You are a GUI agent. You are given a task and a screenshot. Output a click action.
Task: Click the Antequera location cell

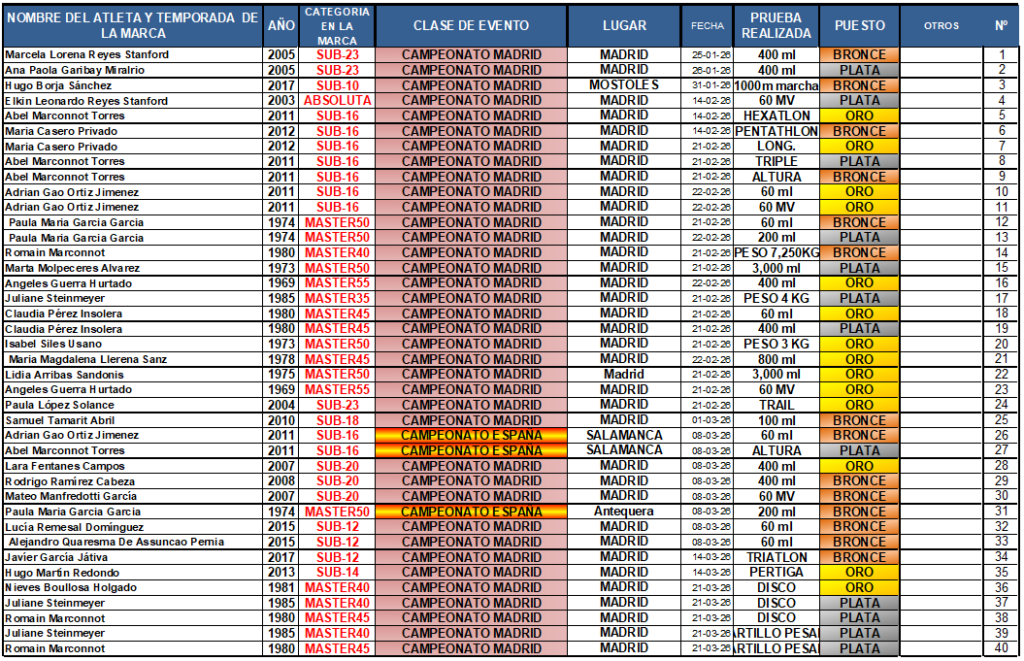[624, 511]
